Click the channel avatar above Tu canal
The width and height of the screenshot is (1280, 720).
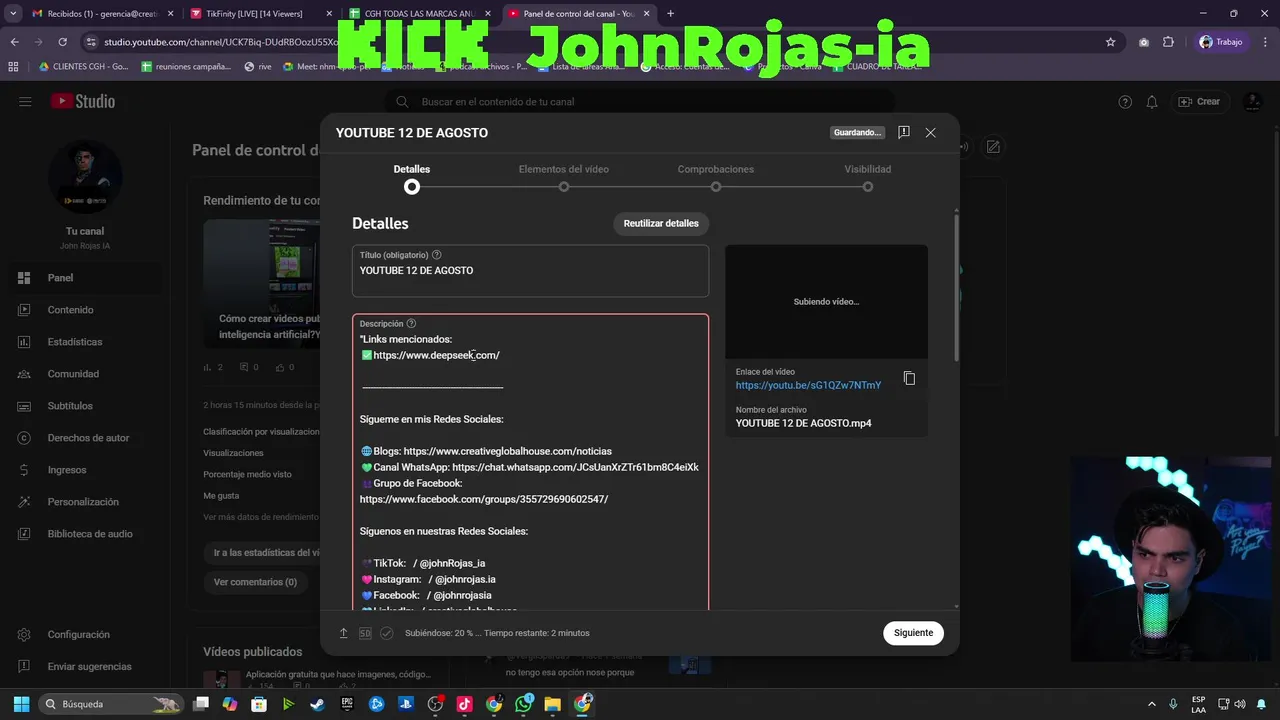point(85,177)
